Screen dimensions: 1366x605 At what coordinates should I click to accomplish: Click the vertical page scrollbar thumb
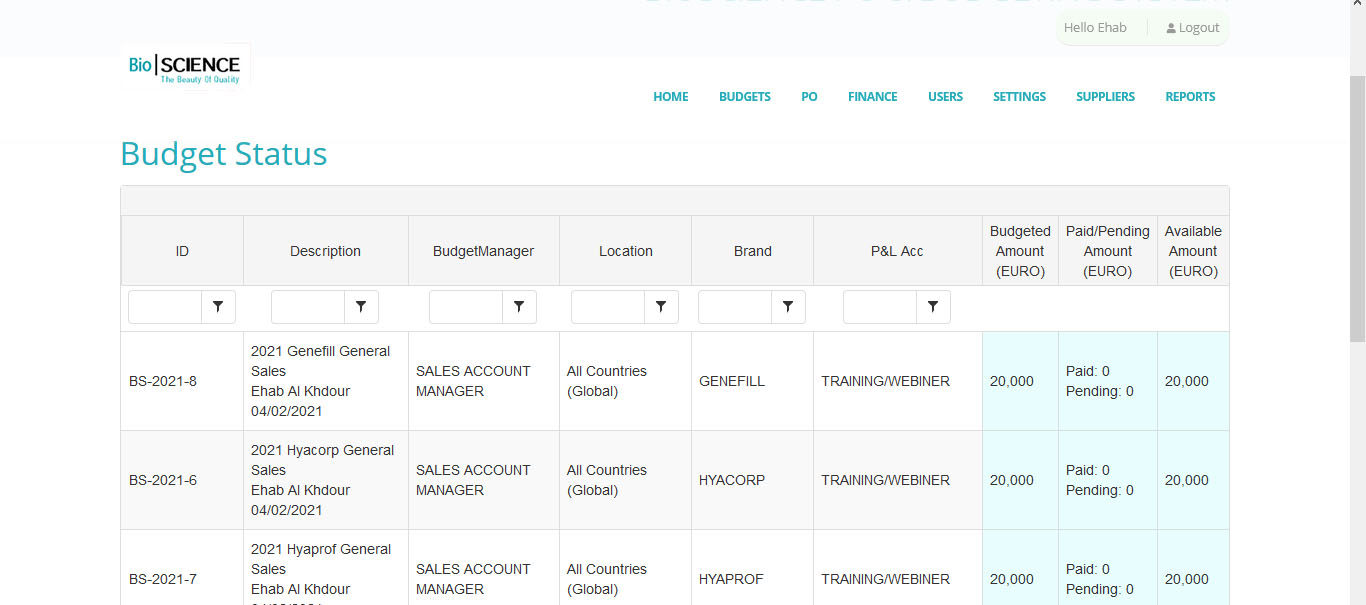coord(1357,208)
